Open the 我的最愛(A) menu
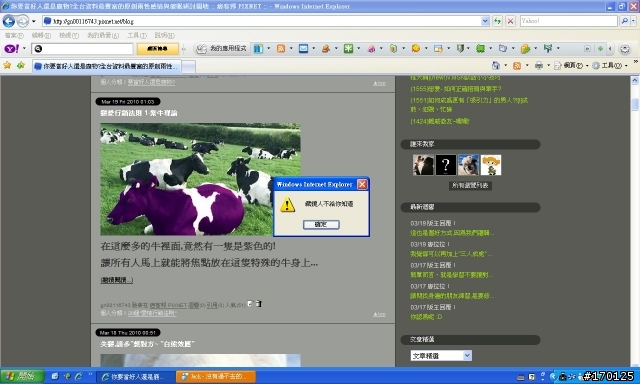The image size is (640, 384). tap(103, 36)
